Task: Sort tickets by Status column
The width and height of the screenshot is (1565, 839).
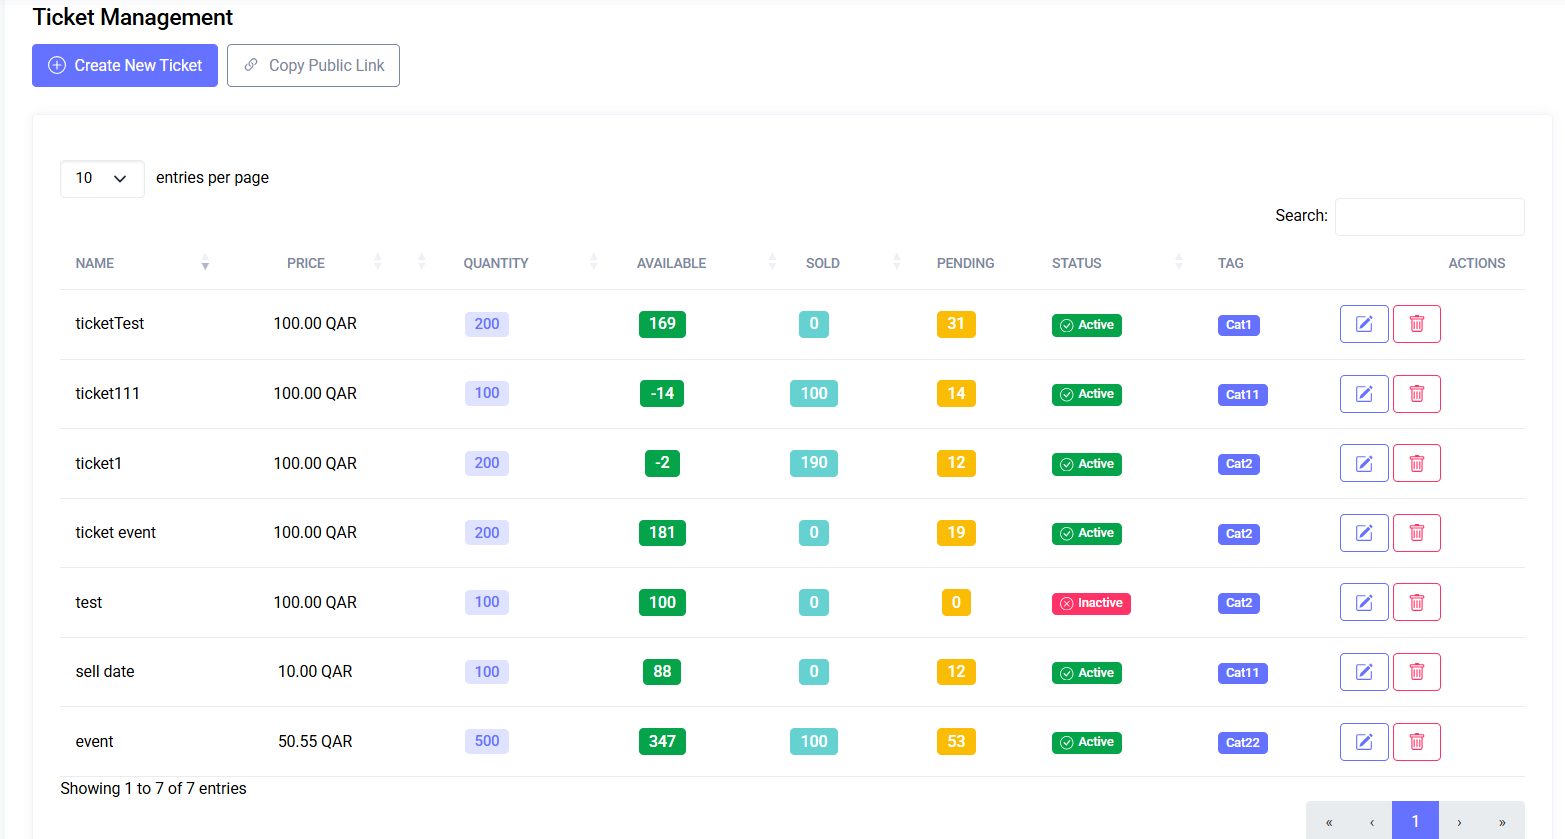Action: click(1076, 263)
